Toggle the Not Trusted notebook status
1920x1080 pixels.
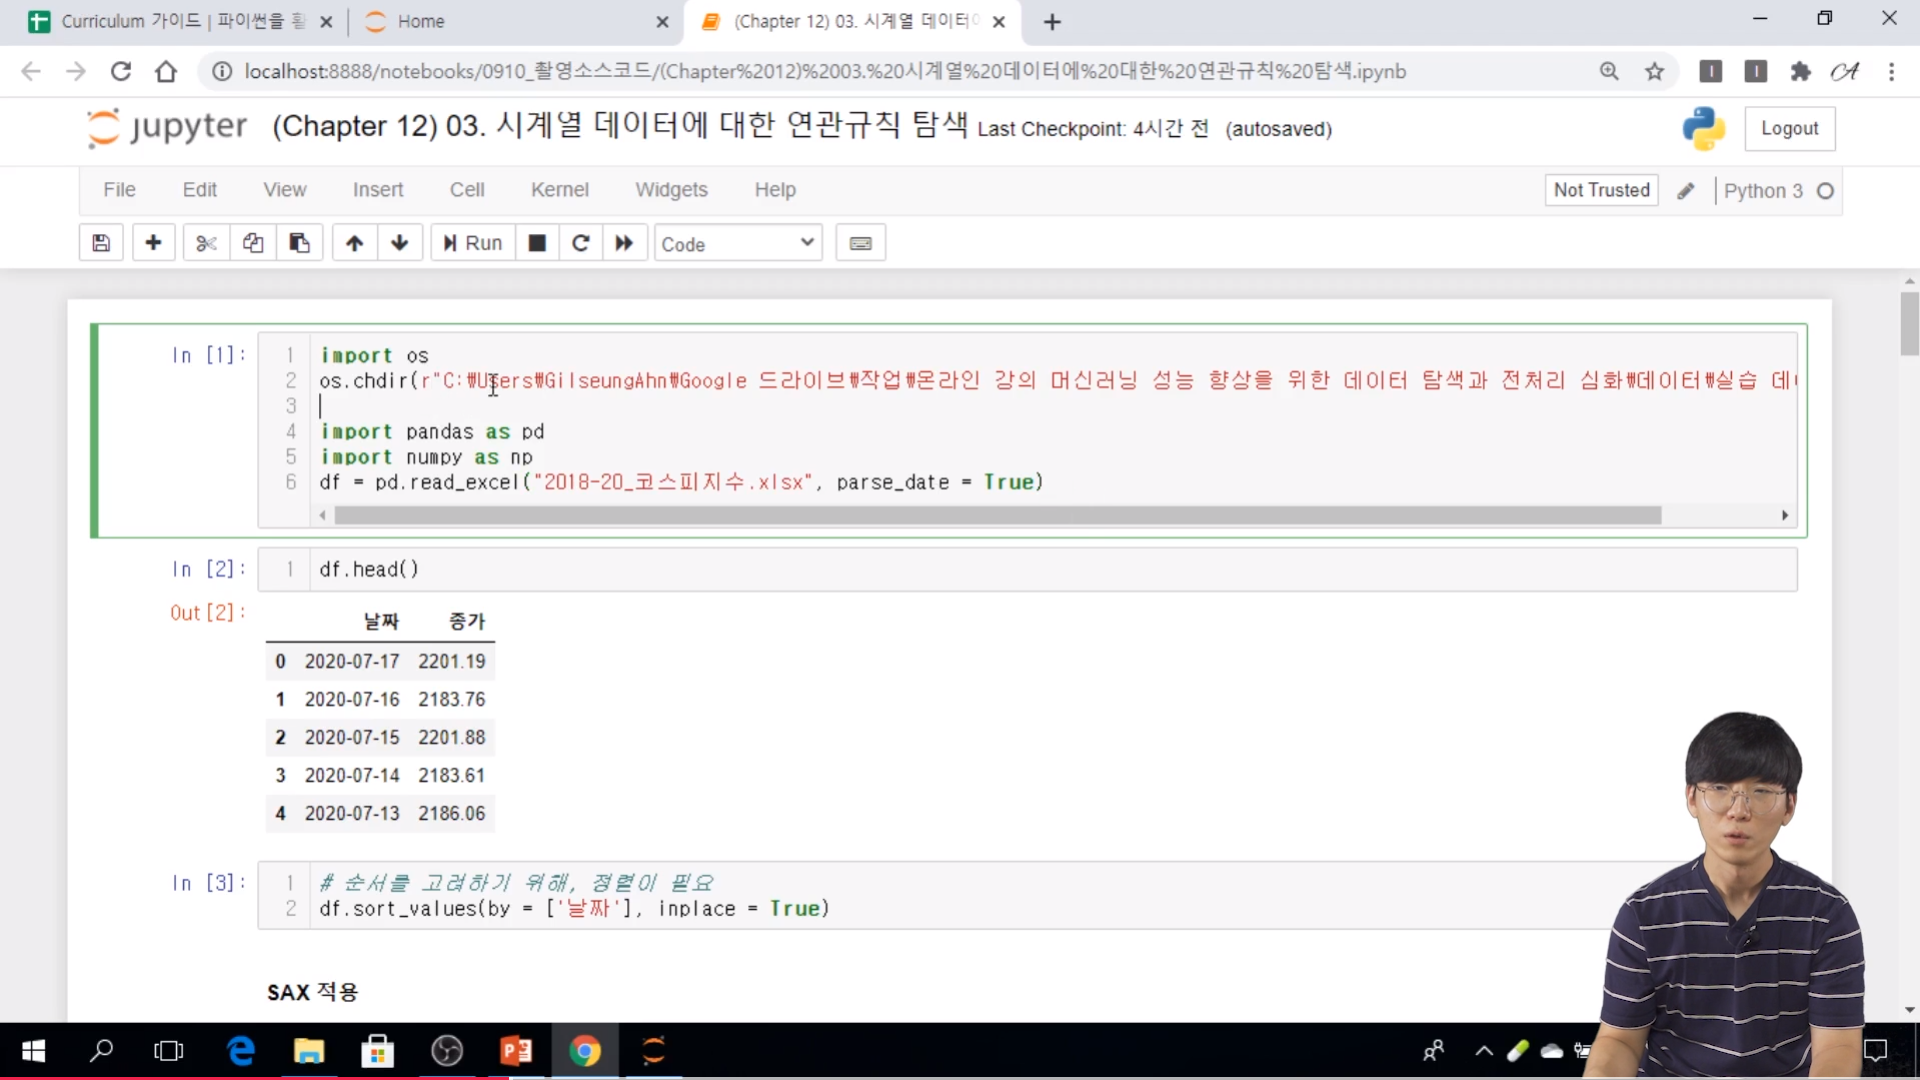[1601, 190]
